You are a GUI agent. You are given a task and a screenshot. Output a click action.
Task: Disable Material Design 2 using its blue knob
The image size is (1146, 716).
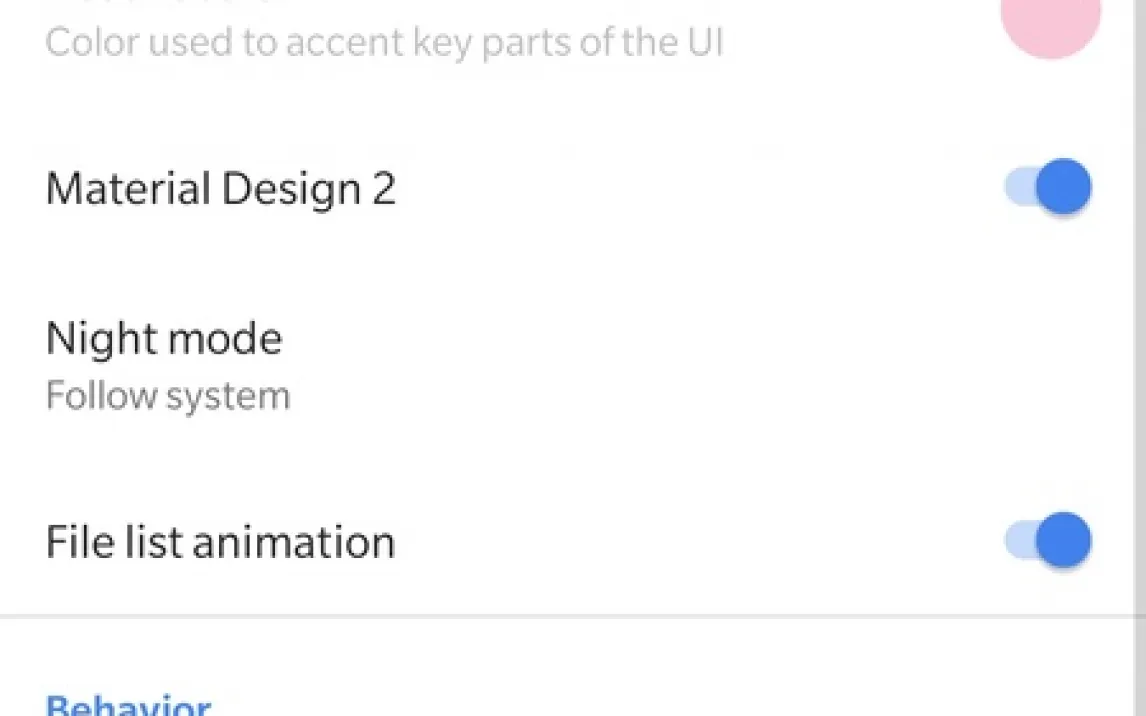pyautogui.click(x=1063, y=188)
